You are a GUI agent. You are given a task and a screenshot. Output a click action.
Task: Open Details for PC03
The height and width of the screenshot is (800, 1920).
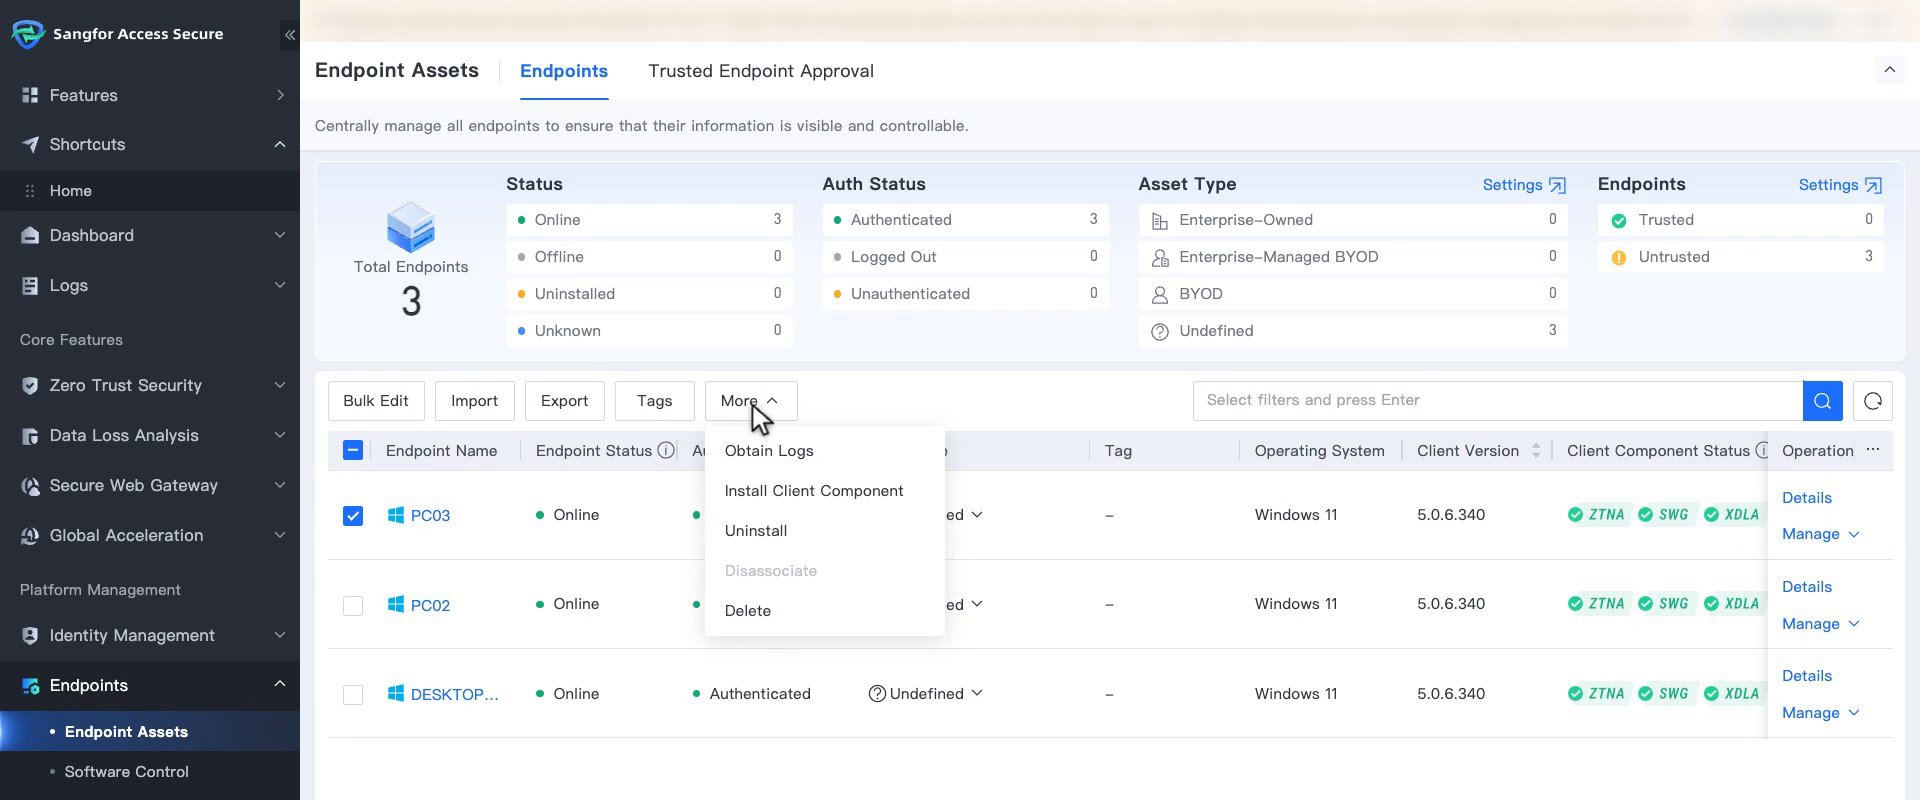point(1807,498)
